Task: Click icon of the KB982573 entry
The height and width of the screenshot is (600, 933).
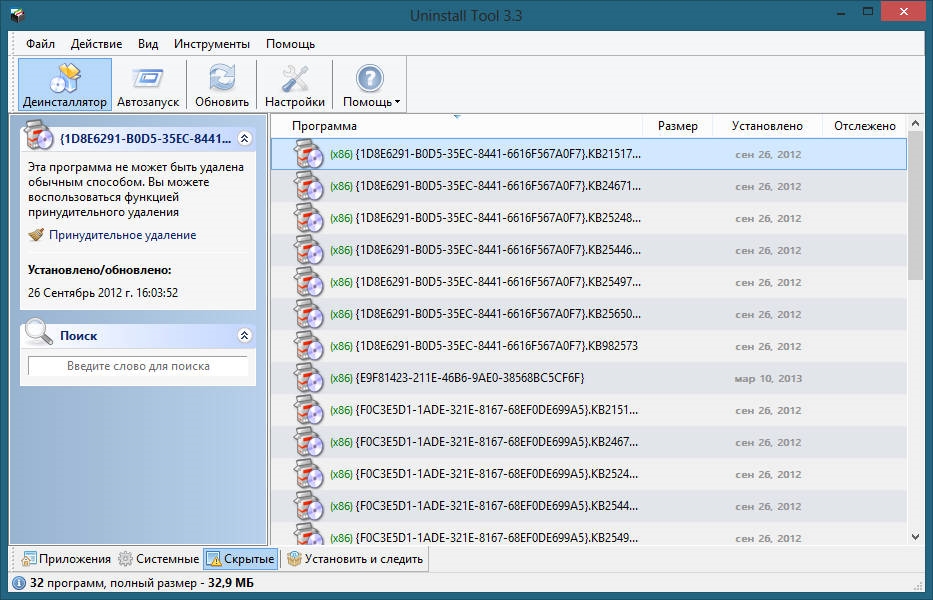Action: pos(309,346)
